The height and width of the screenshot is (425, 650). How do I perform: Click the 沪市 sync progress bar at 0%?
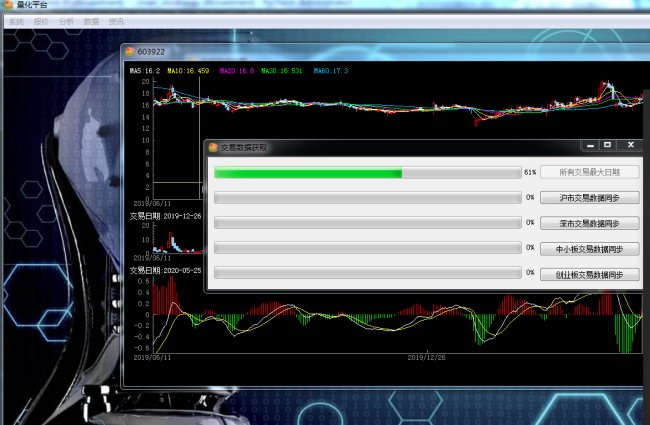pos(367,198)
